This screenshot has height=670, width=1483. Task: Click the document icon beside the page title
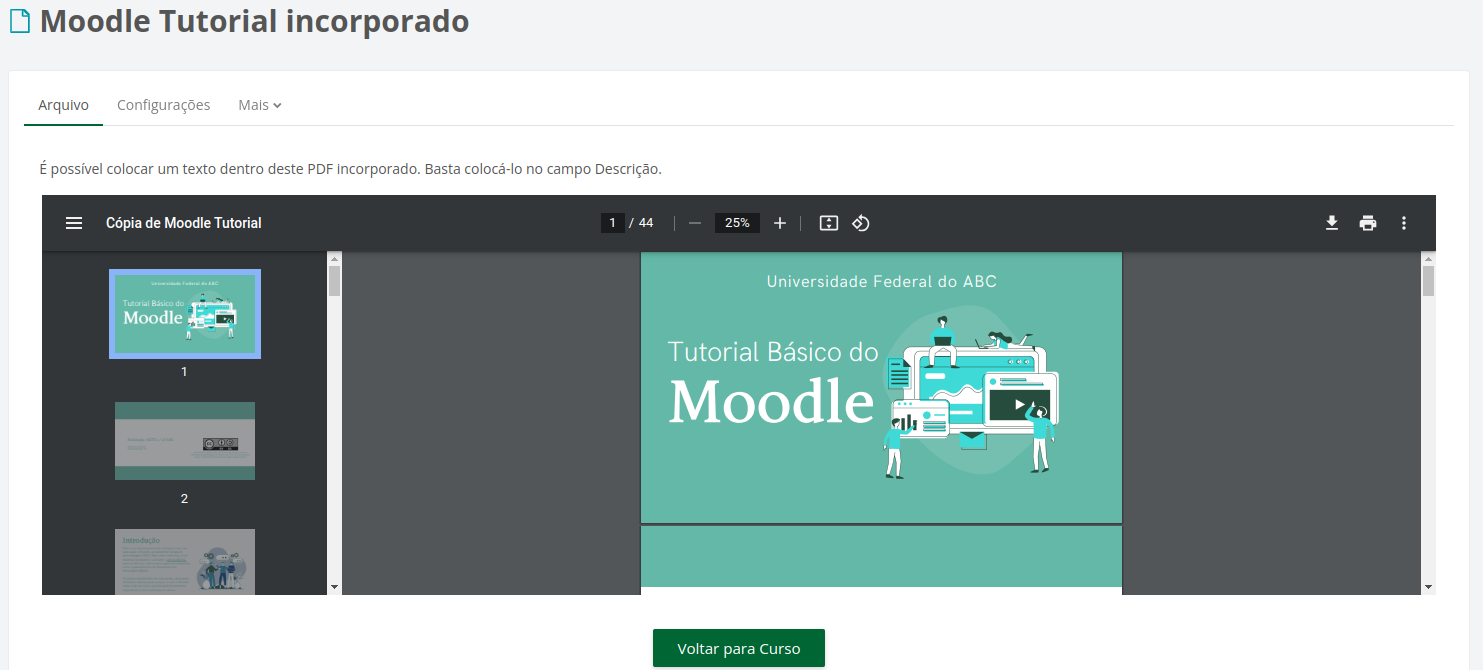tap(19, 19)
